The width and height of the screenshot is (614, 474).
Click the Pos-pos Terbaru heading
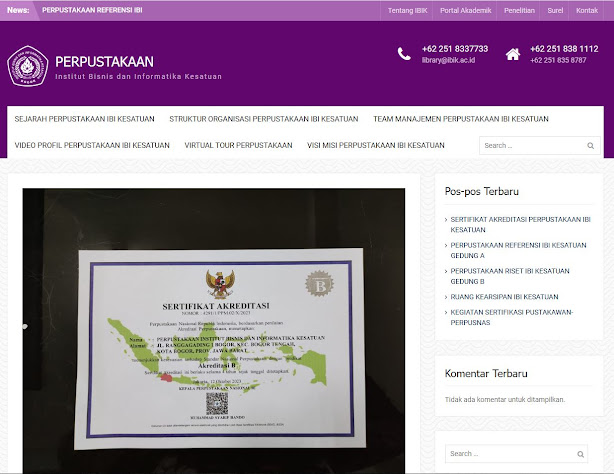coord(482,192)
